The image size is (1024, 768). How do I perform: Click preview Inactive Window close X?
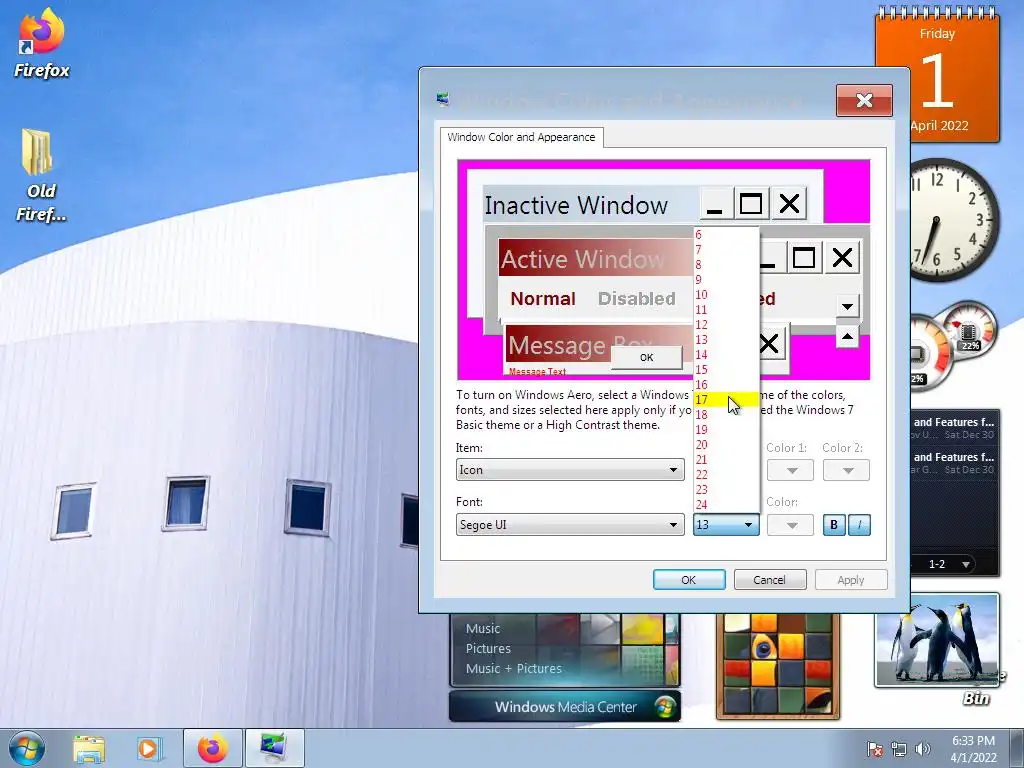(789, 204)
